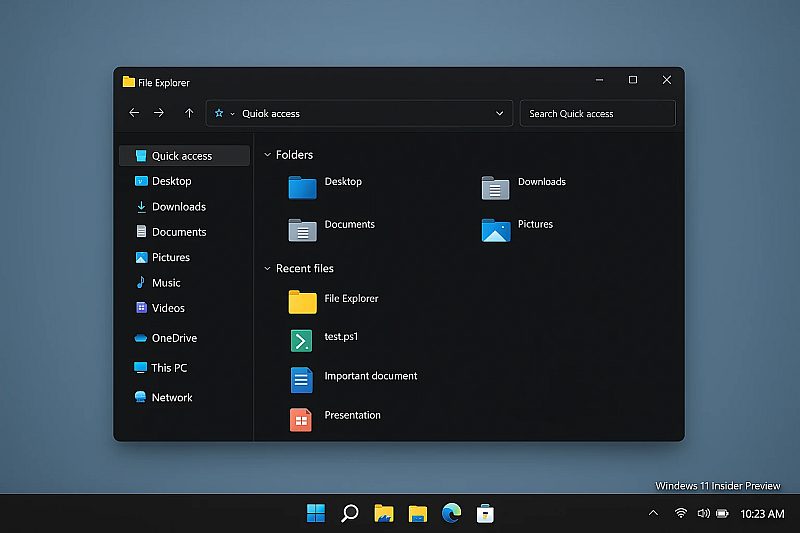Expand the address bar history dropdown
Image resolution: width=800 pixels, height=533 pixels.
[499, 113]
